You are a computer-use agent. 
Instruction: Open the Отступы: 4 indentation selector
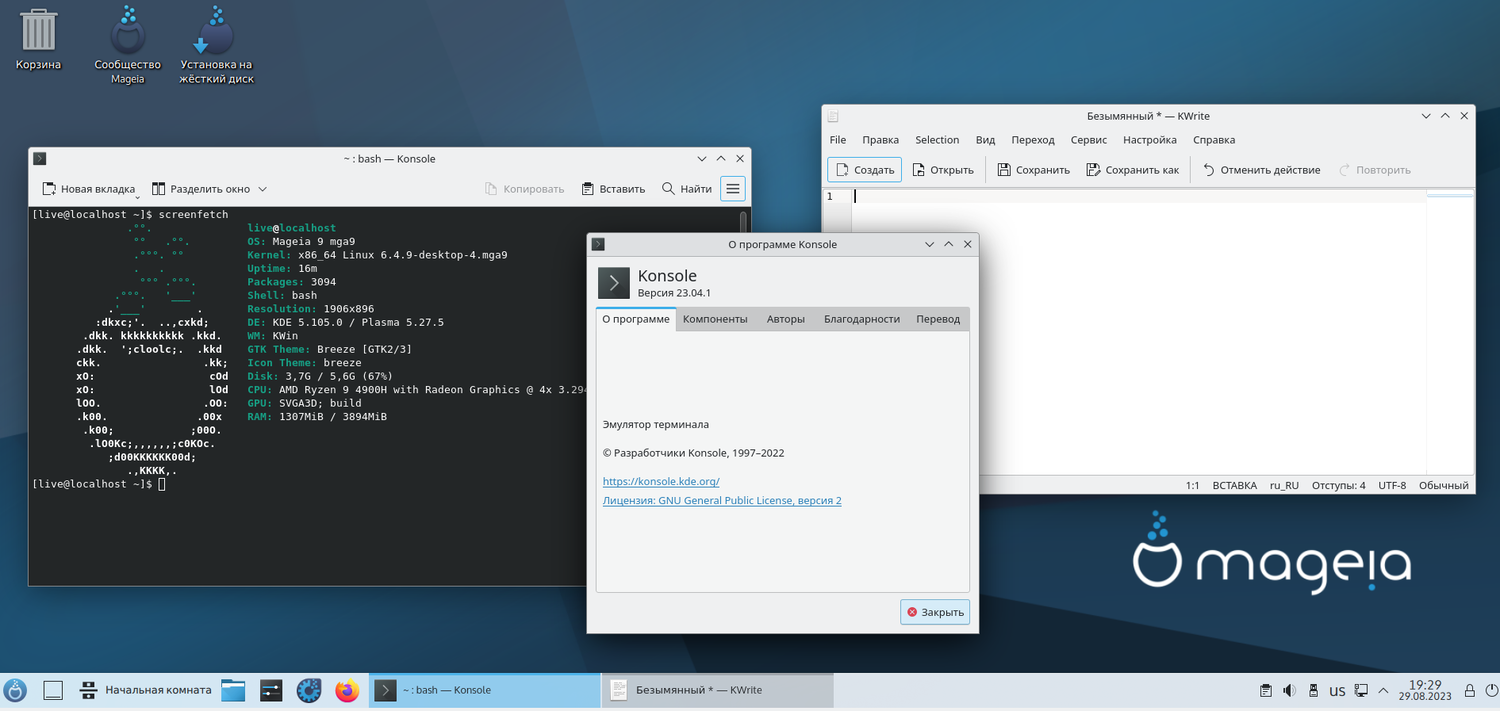tap(1338, 486)
